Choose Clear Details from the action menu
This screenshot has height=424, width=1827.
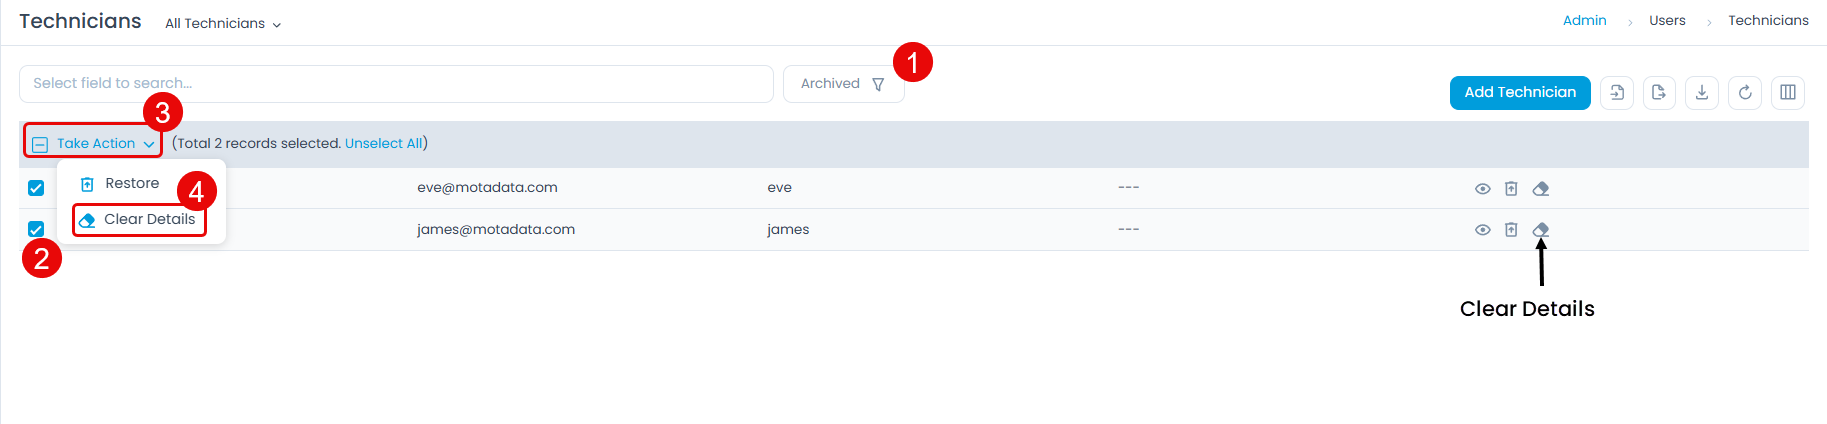click(149, 220)
